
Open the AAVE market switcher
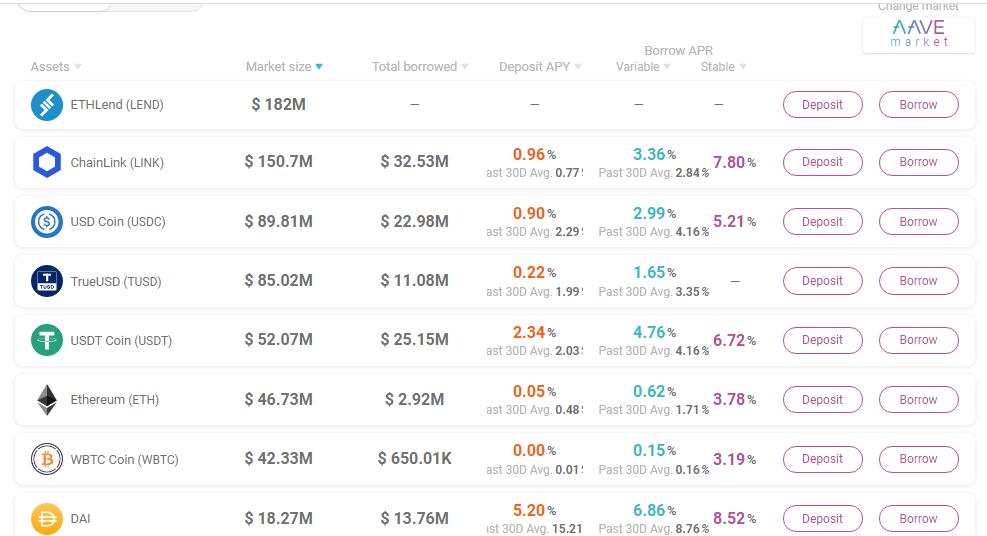coord(919,33)
